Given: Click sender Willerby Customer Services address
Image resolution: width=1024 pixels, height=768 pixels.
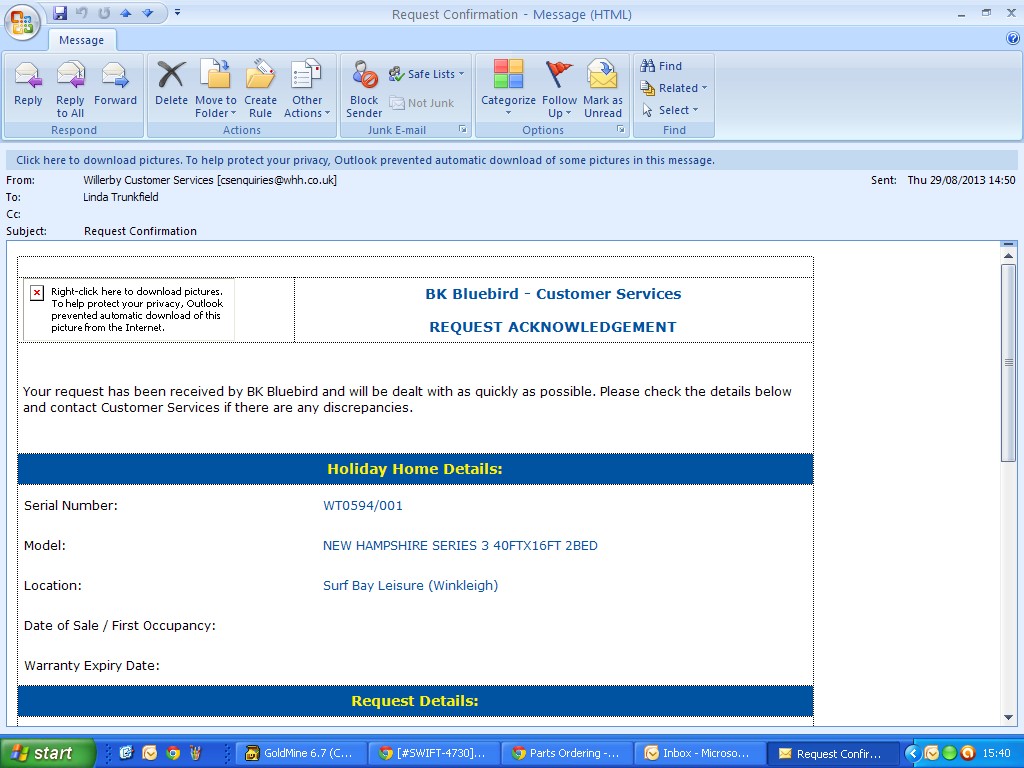Looking at the screenshot, I should pyautogui.click(x=210, y=180).
